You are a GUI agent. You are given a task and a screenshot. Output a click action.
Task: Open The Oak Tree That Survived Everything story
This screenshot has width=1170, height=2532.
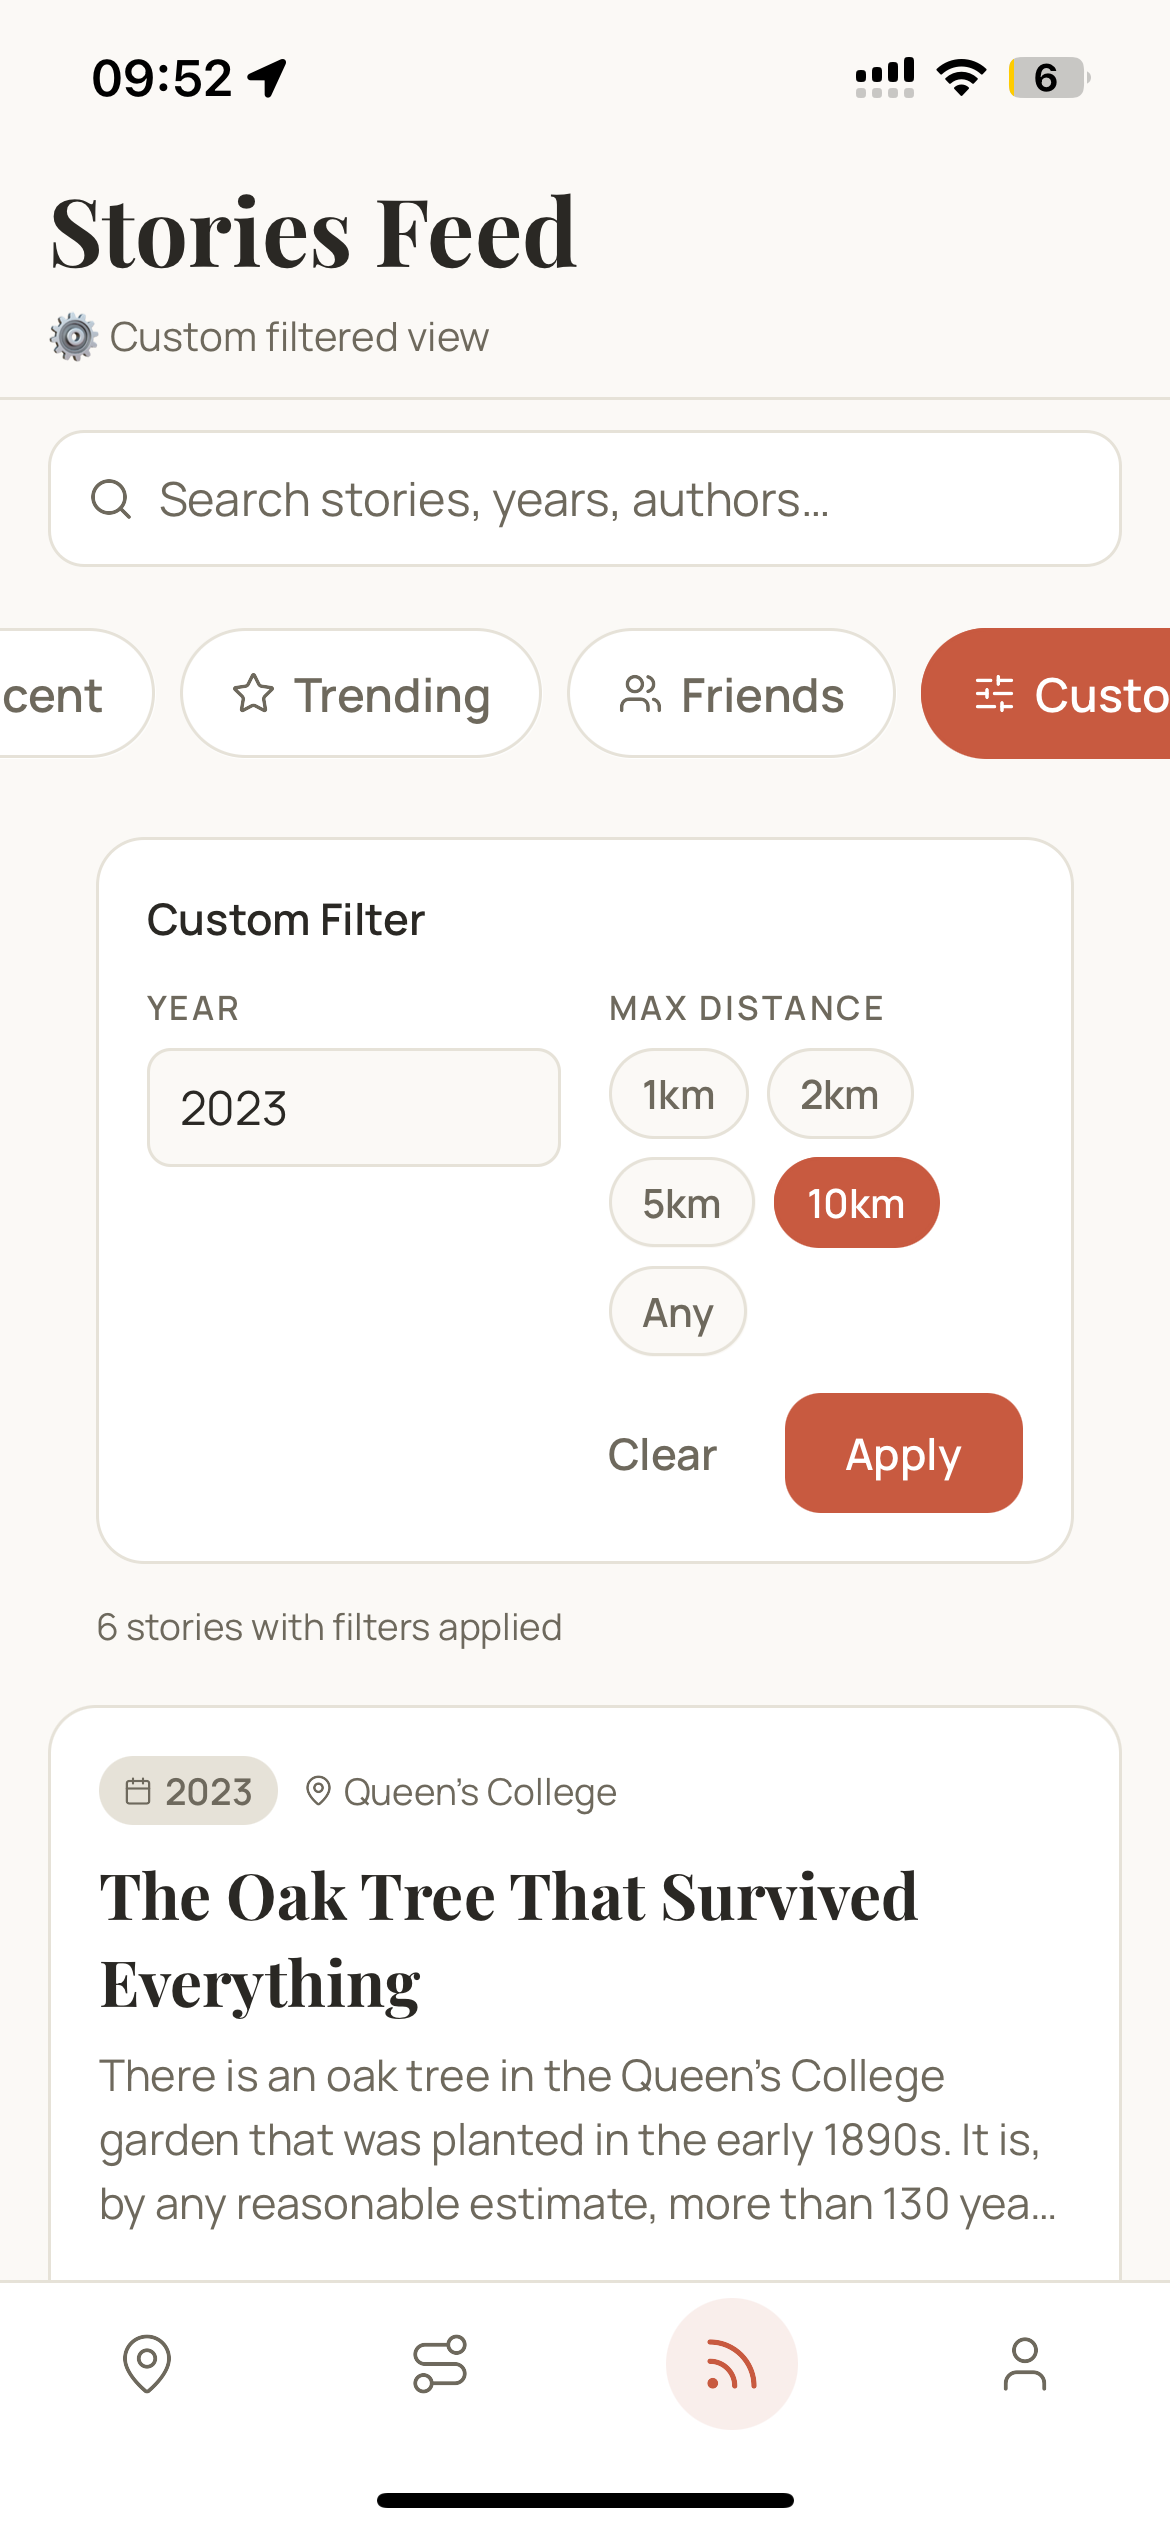tap(509, 1940)
